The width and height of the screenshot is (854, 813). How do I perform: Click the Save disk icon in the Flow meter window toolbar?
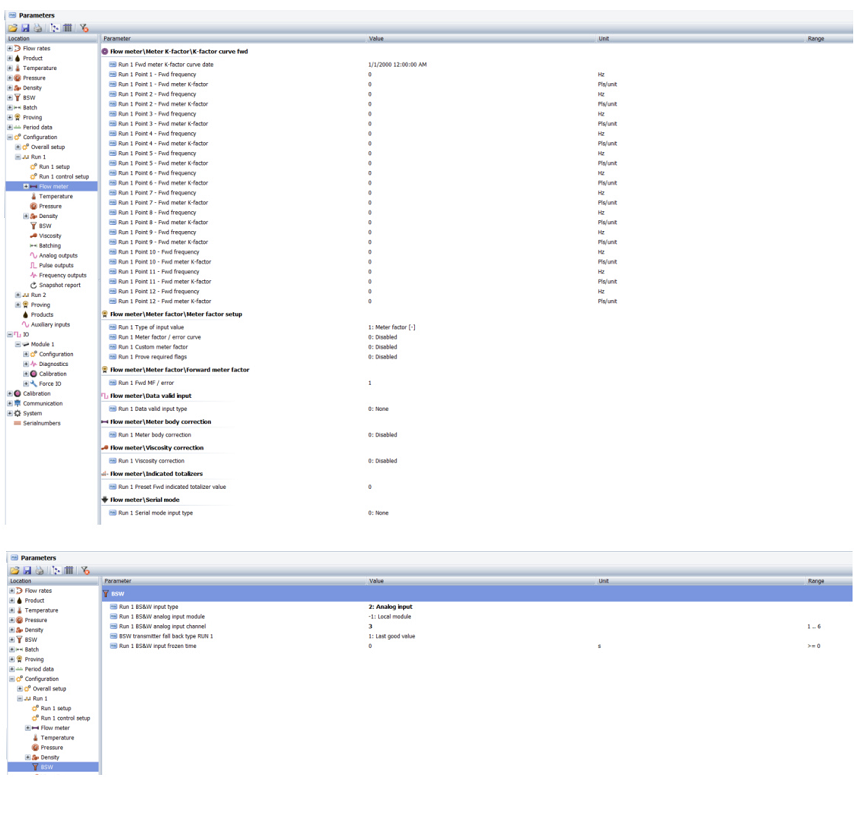(x=25, y=28)
